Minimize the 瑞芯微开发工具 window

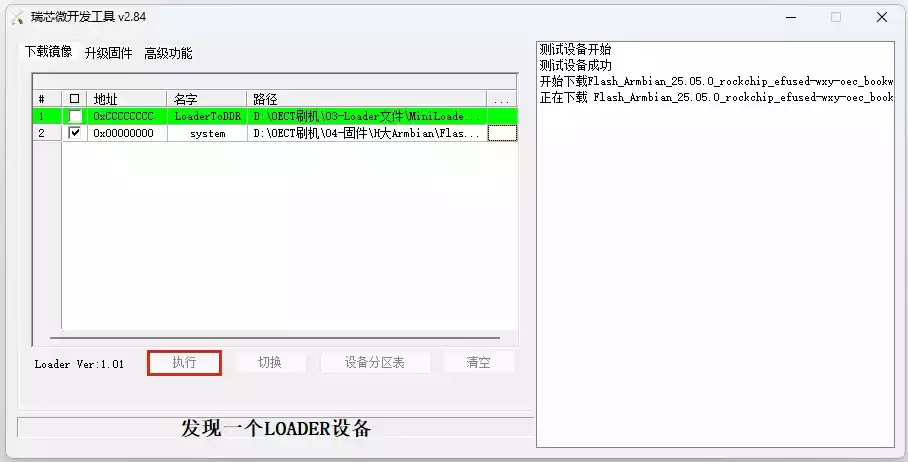pos(791,17)
